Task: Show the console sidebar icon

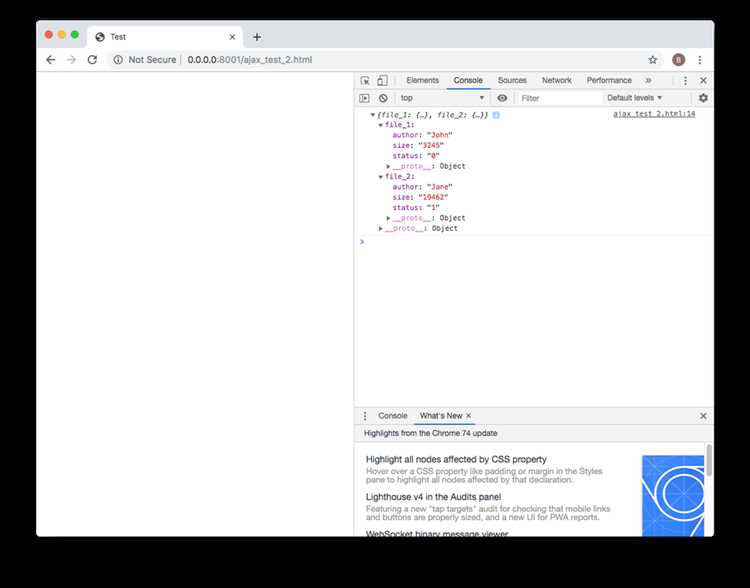Action: coord(364,98)
